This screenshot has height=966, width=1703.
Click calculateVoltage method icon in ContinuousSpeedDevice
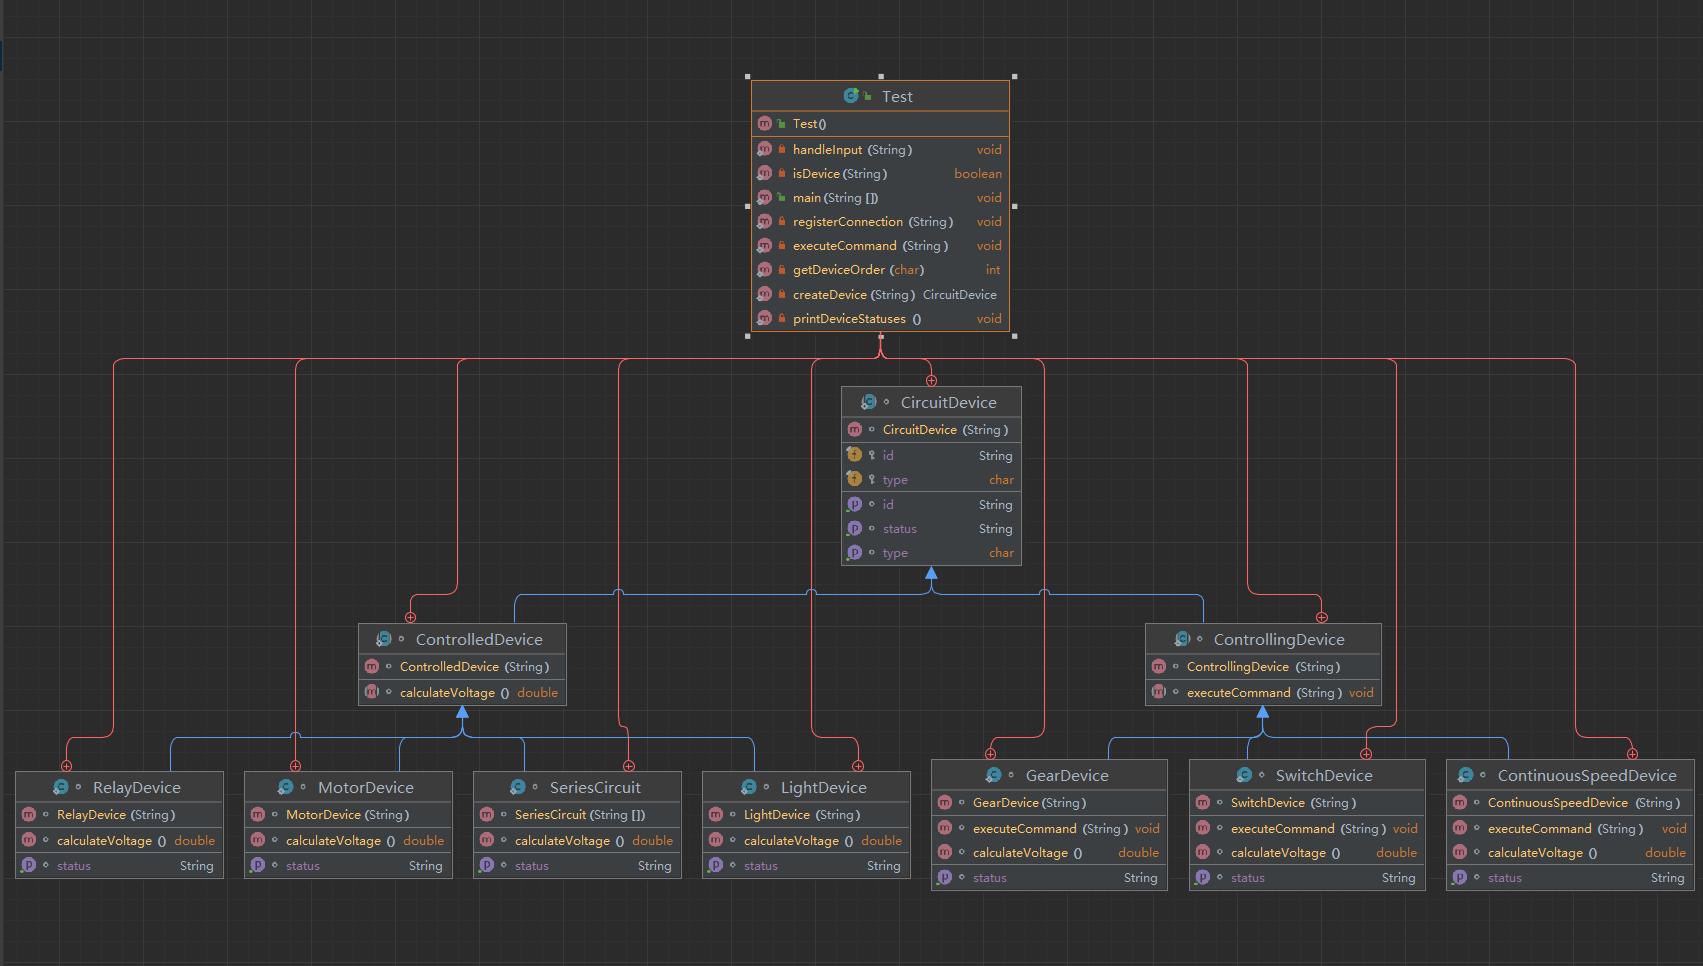coord(1459,852)
